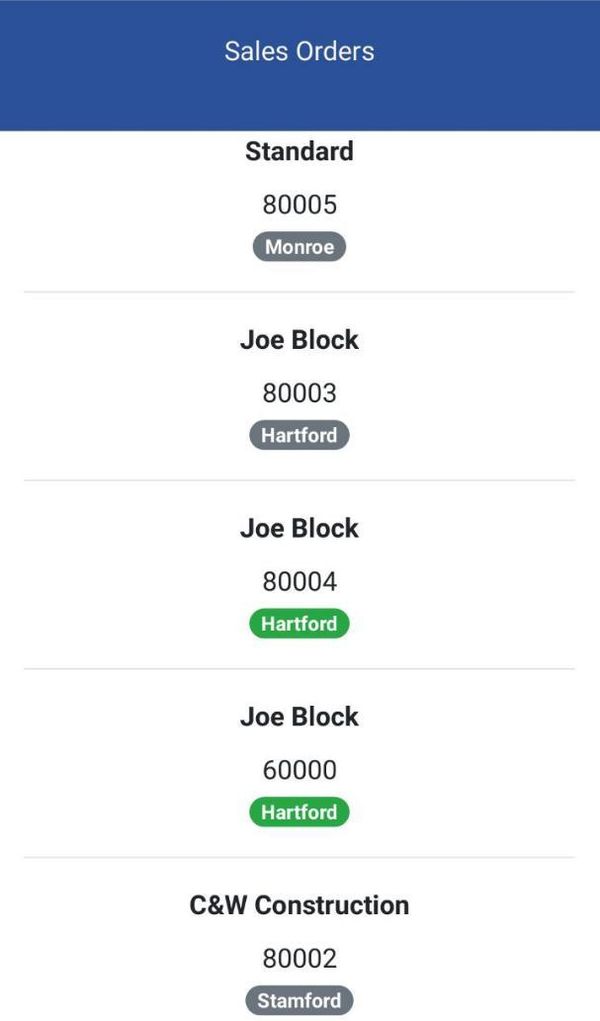Select order number 80004
Screen dimensions: 600x1021
coord(299,581)
